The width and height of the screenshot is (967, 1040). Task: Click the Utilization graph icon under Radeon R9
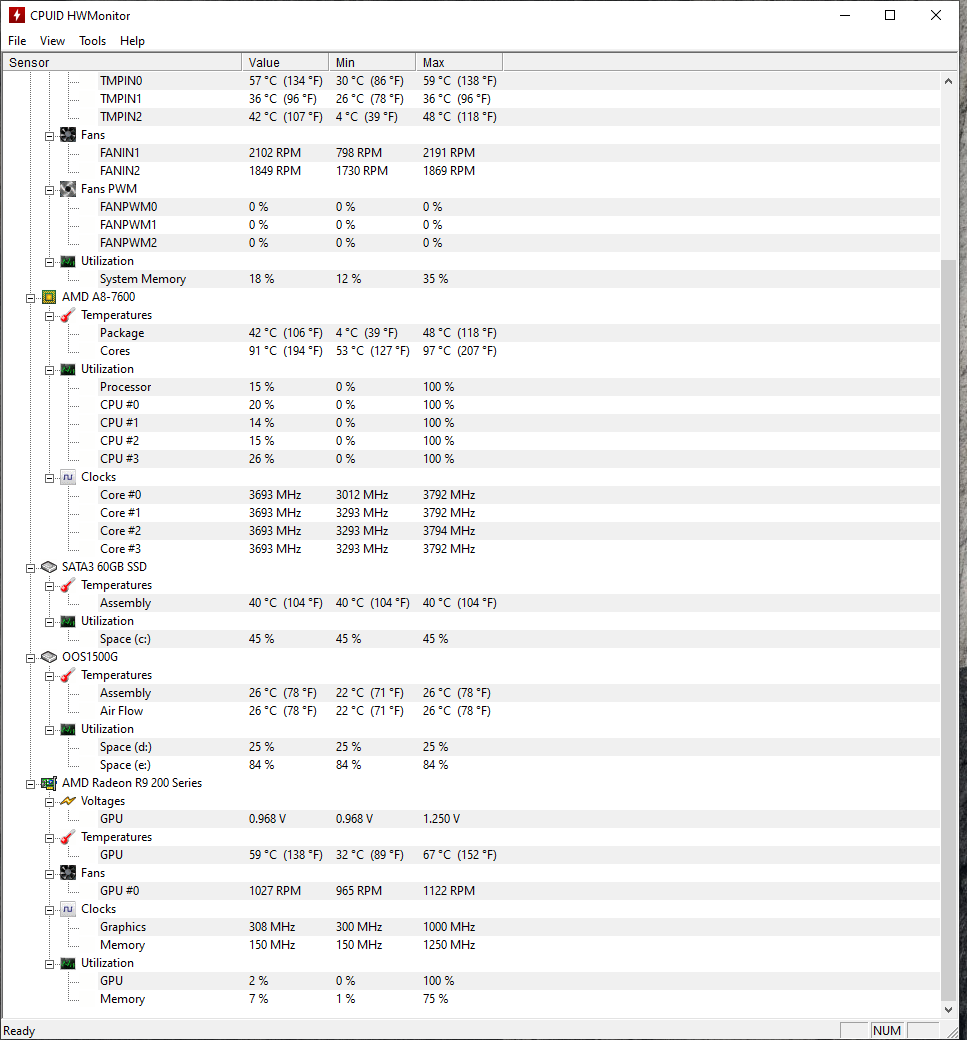click(x=68, y=963)
